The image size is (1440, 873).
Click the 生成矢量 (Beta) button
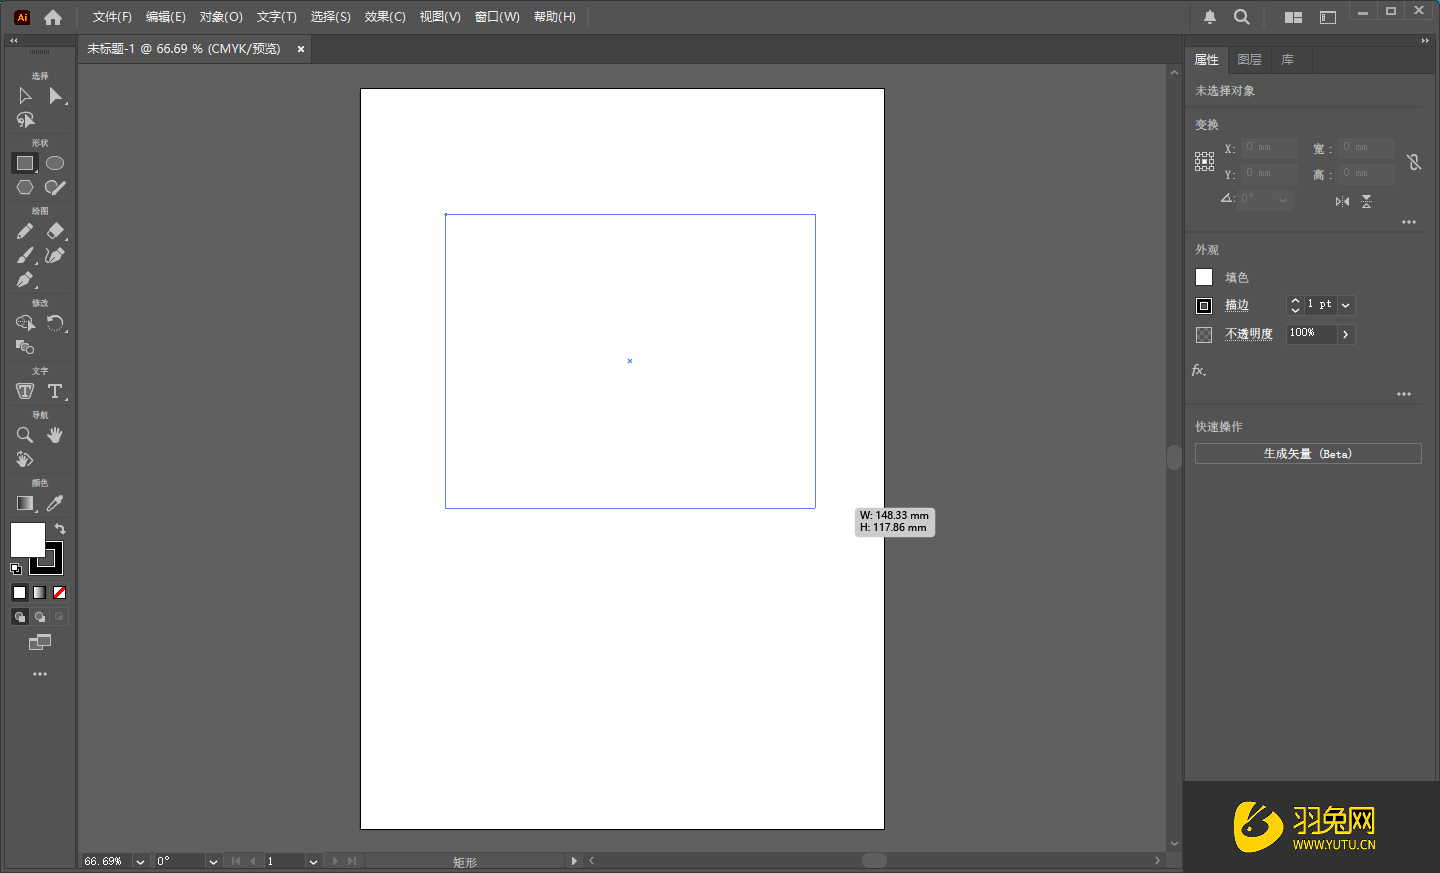click(x=1308, y=454)
